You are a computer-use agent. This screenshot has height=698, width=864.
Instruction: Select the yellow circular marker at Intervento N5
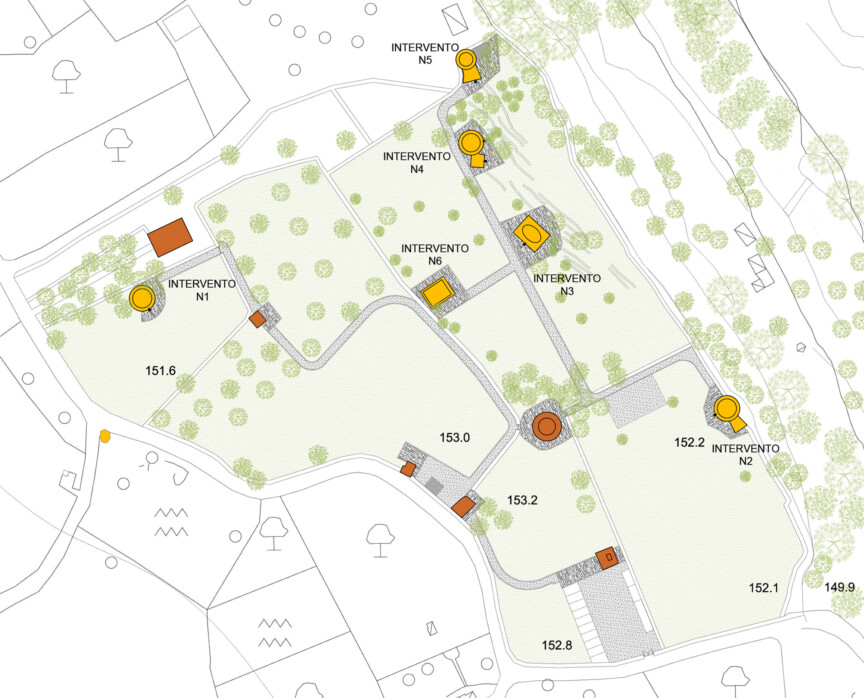click(466, 59)
